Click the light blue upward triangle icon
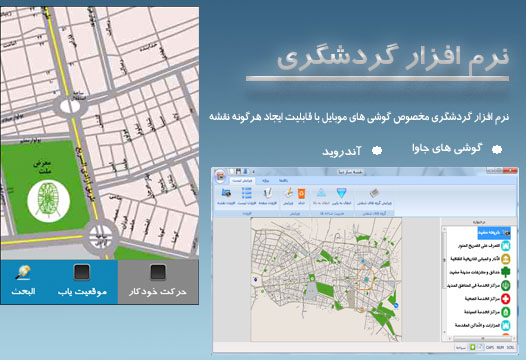The image size is (526, 360). click(321, 193)
